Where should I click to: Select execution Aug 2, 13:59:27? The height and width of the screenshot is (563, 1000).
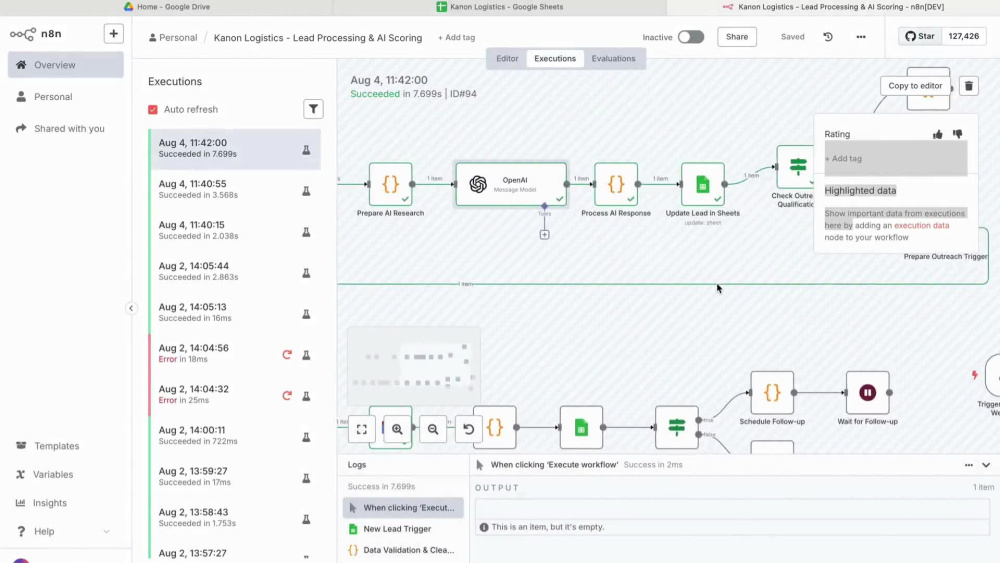tap(235, 476)
